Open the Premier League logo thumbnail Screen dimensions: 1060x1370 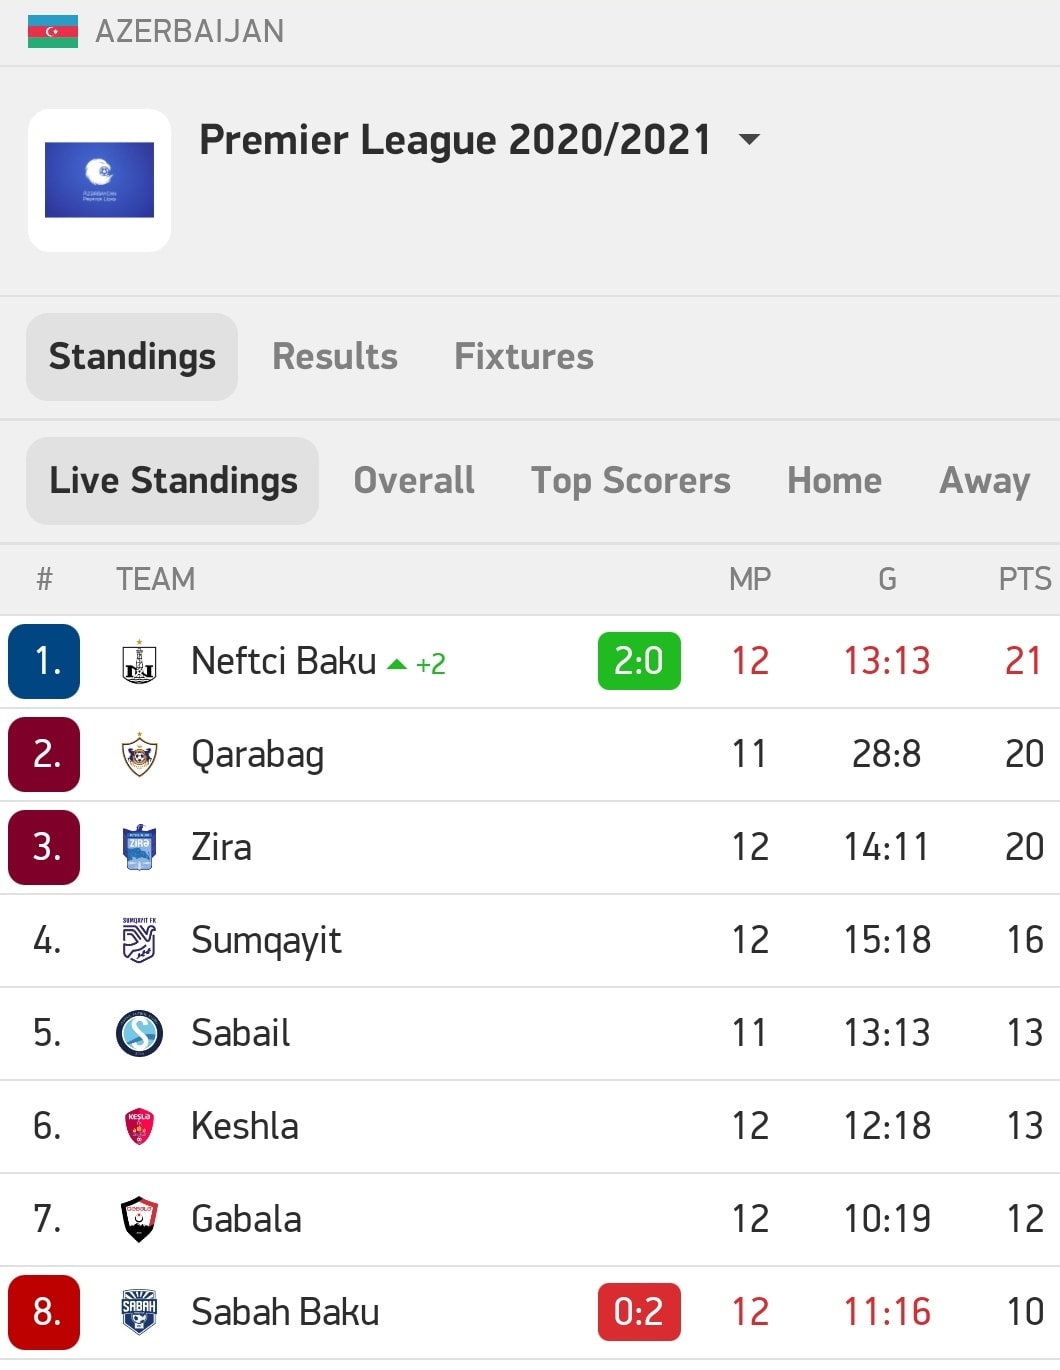pos(99,180)
